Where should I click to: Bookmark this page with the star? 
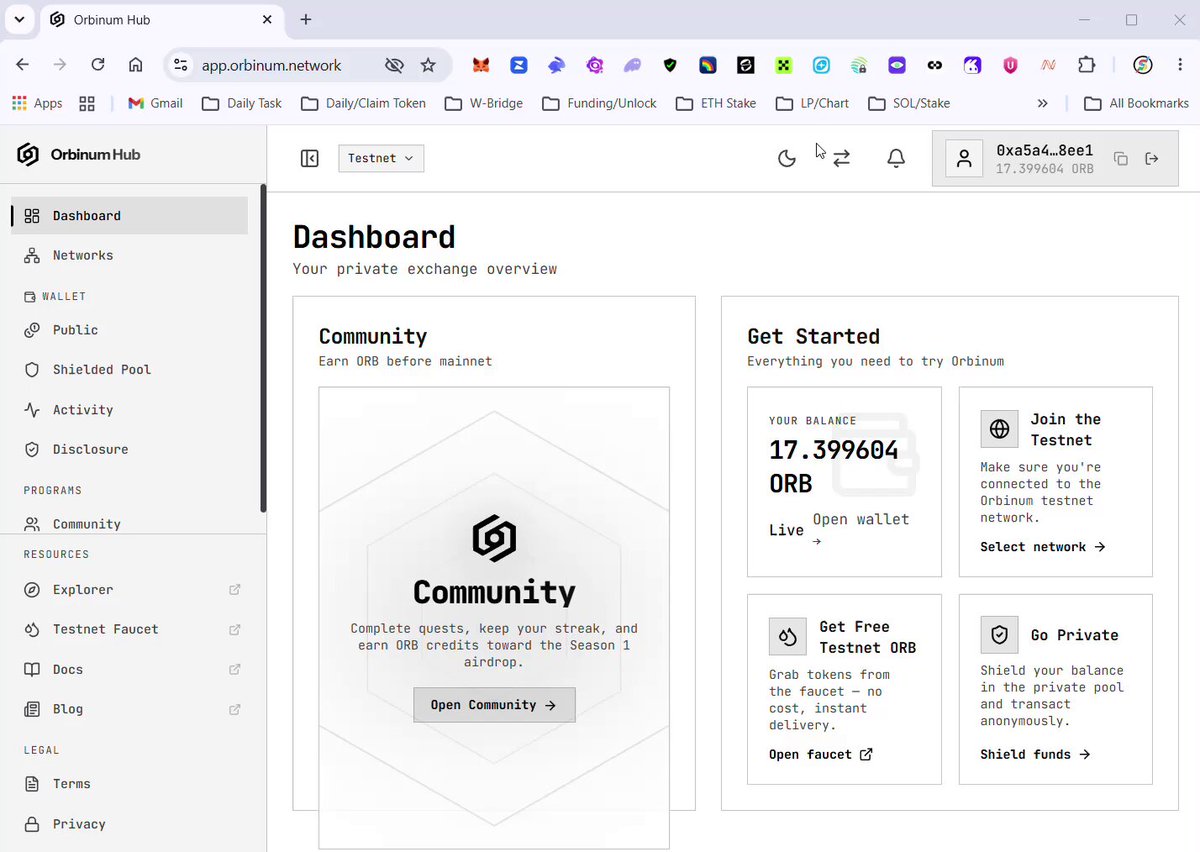pyautogui.click(x=428, y=65)
